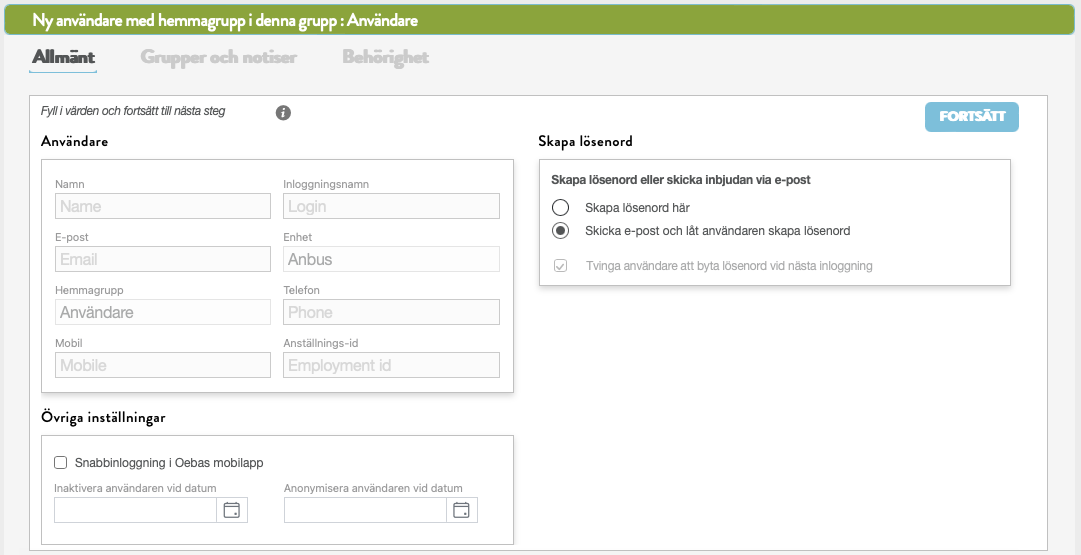The height and width of the screenshot is (555, 1081).
Task: Select the Allmänt tab
Action: pos(63,57)
